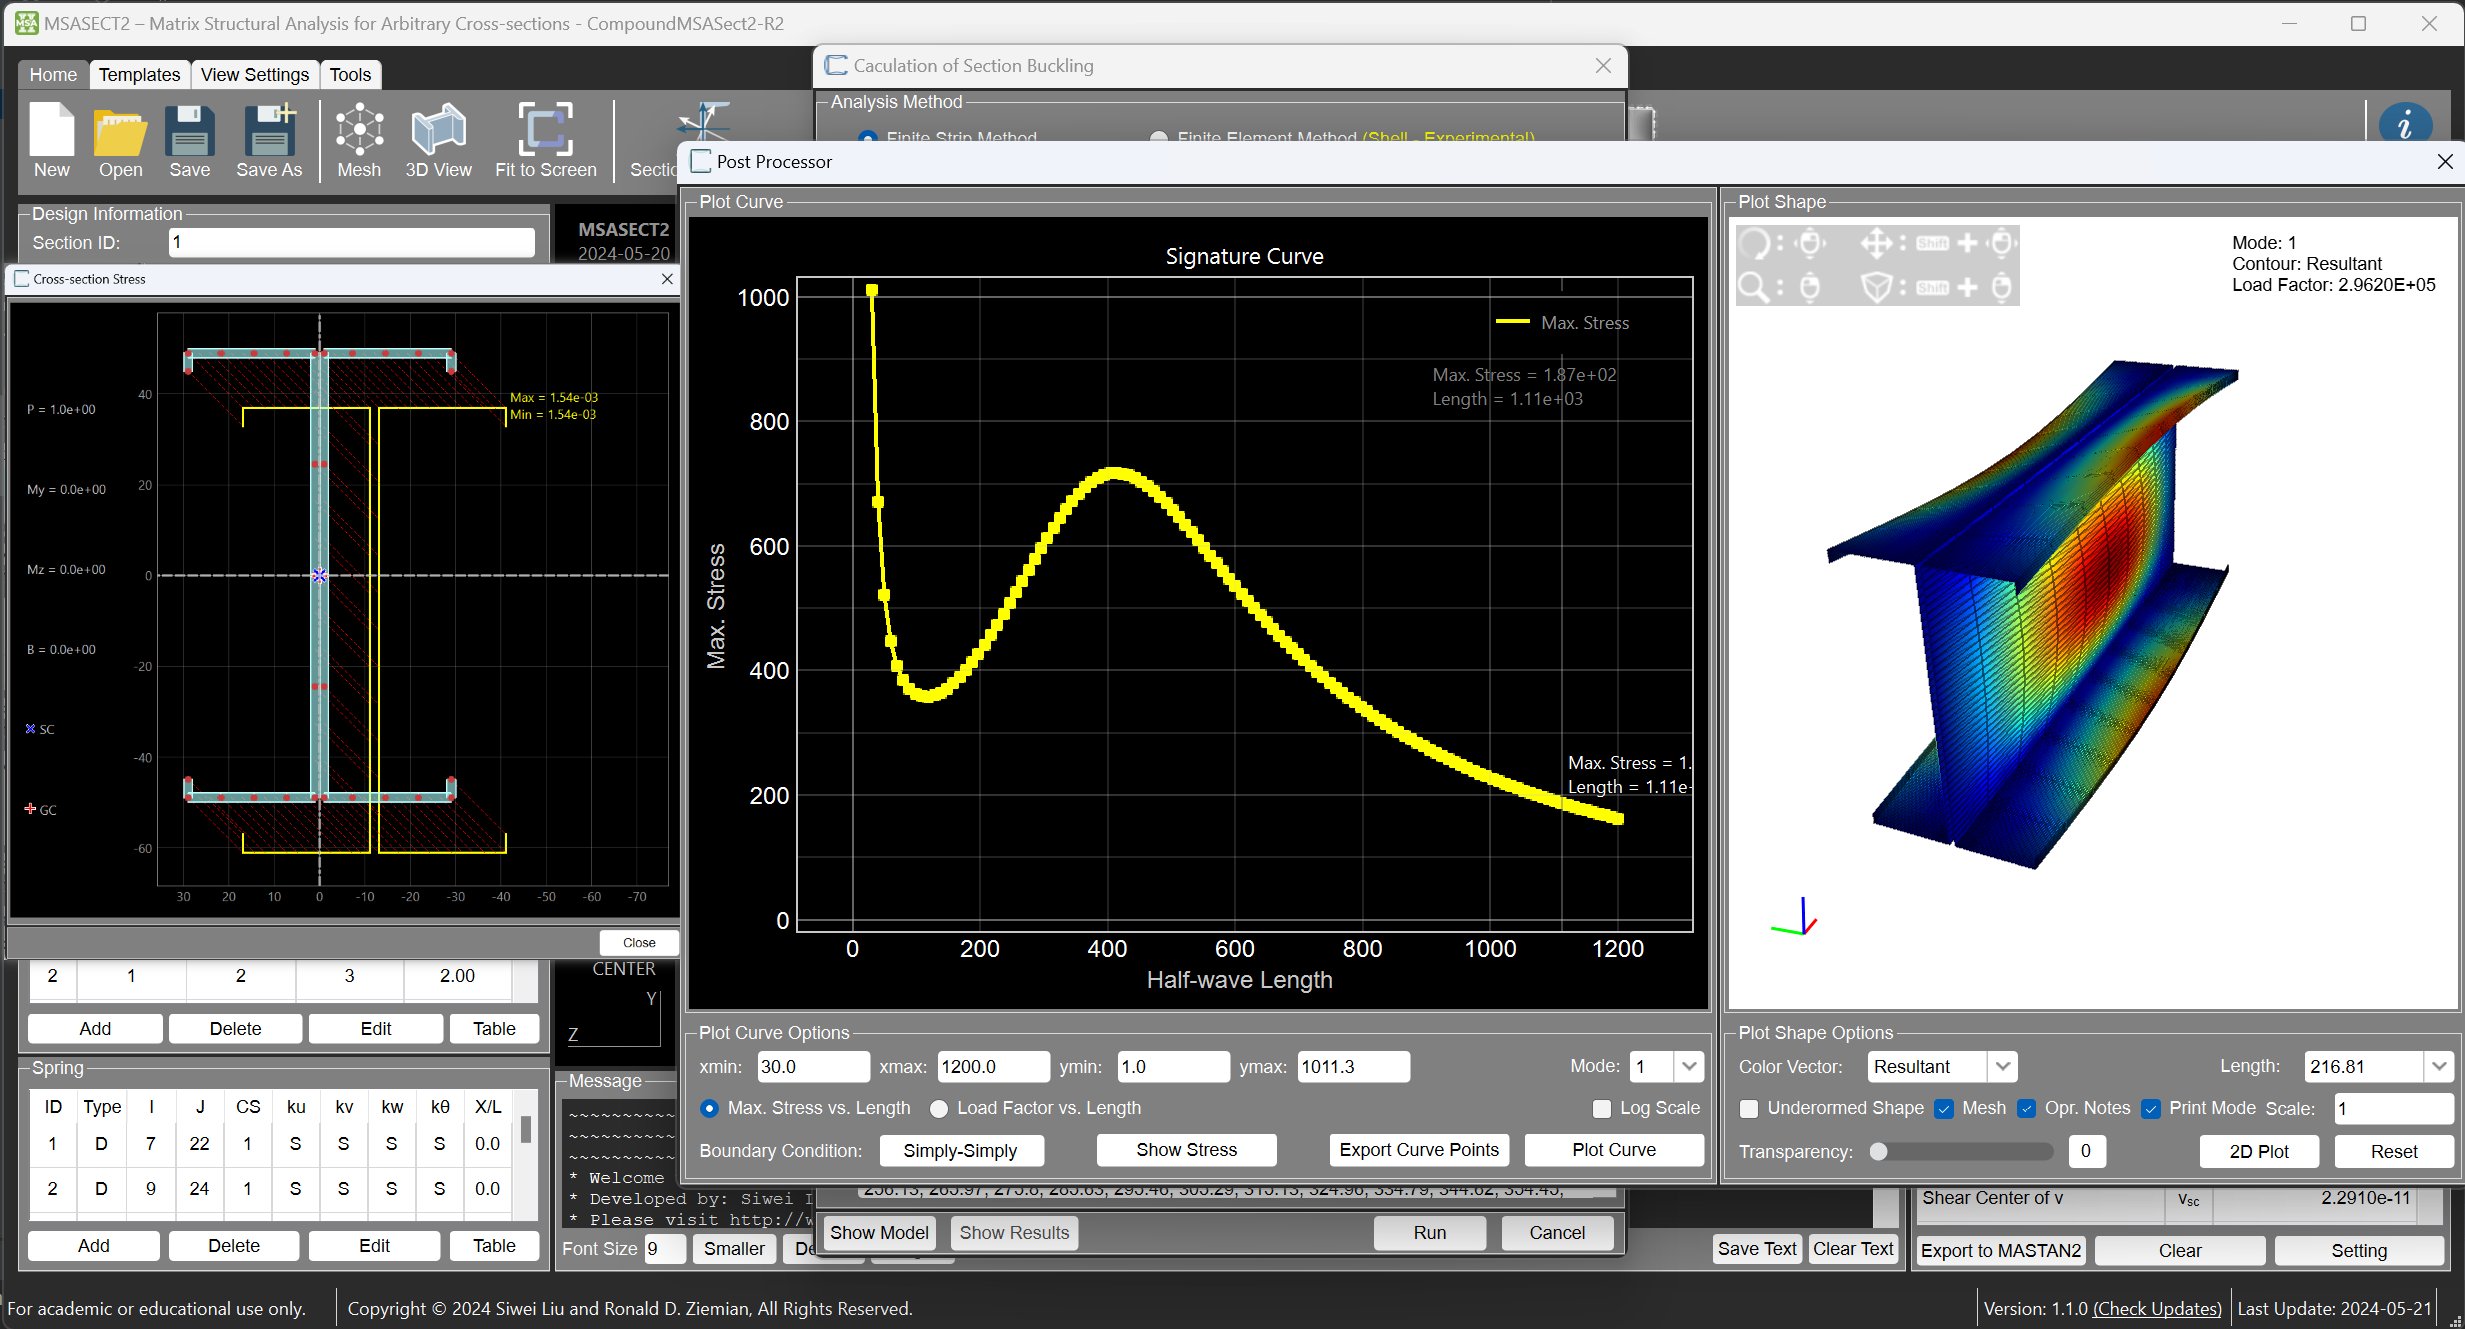
Task: Click the ymax 1011.3 field
Action: (1353, 1066)
